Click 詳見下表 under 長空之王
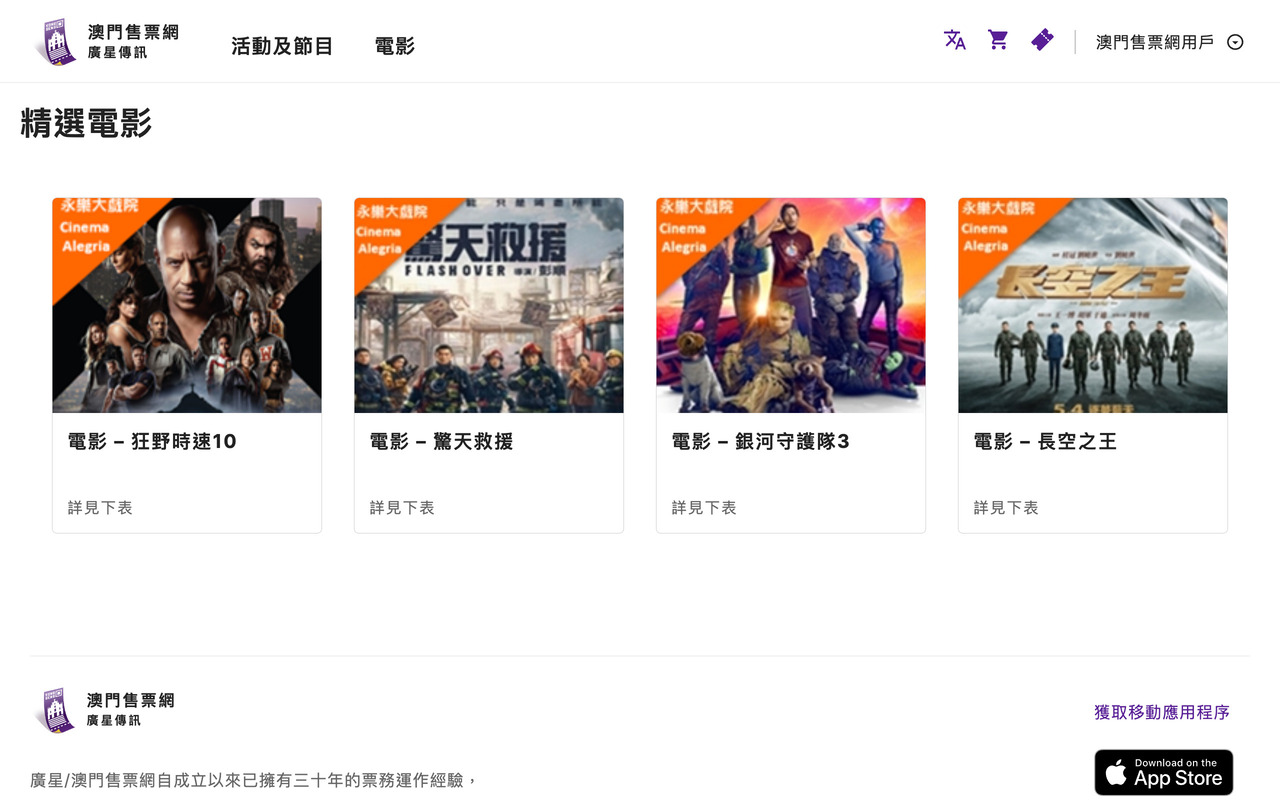 pyautogui.click(x=1006, y=508)
